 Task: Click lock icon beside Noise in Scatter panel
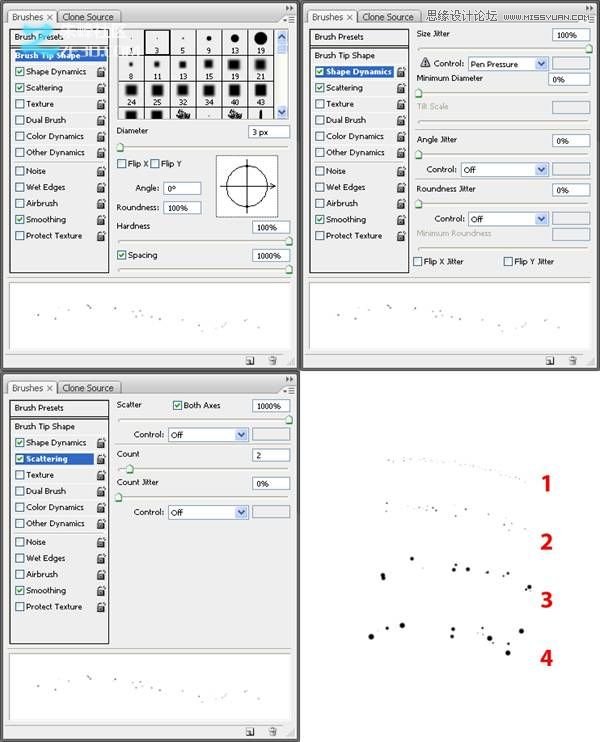101,542
